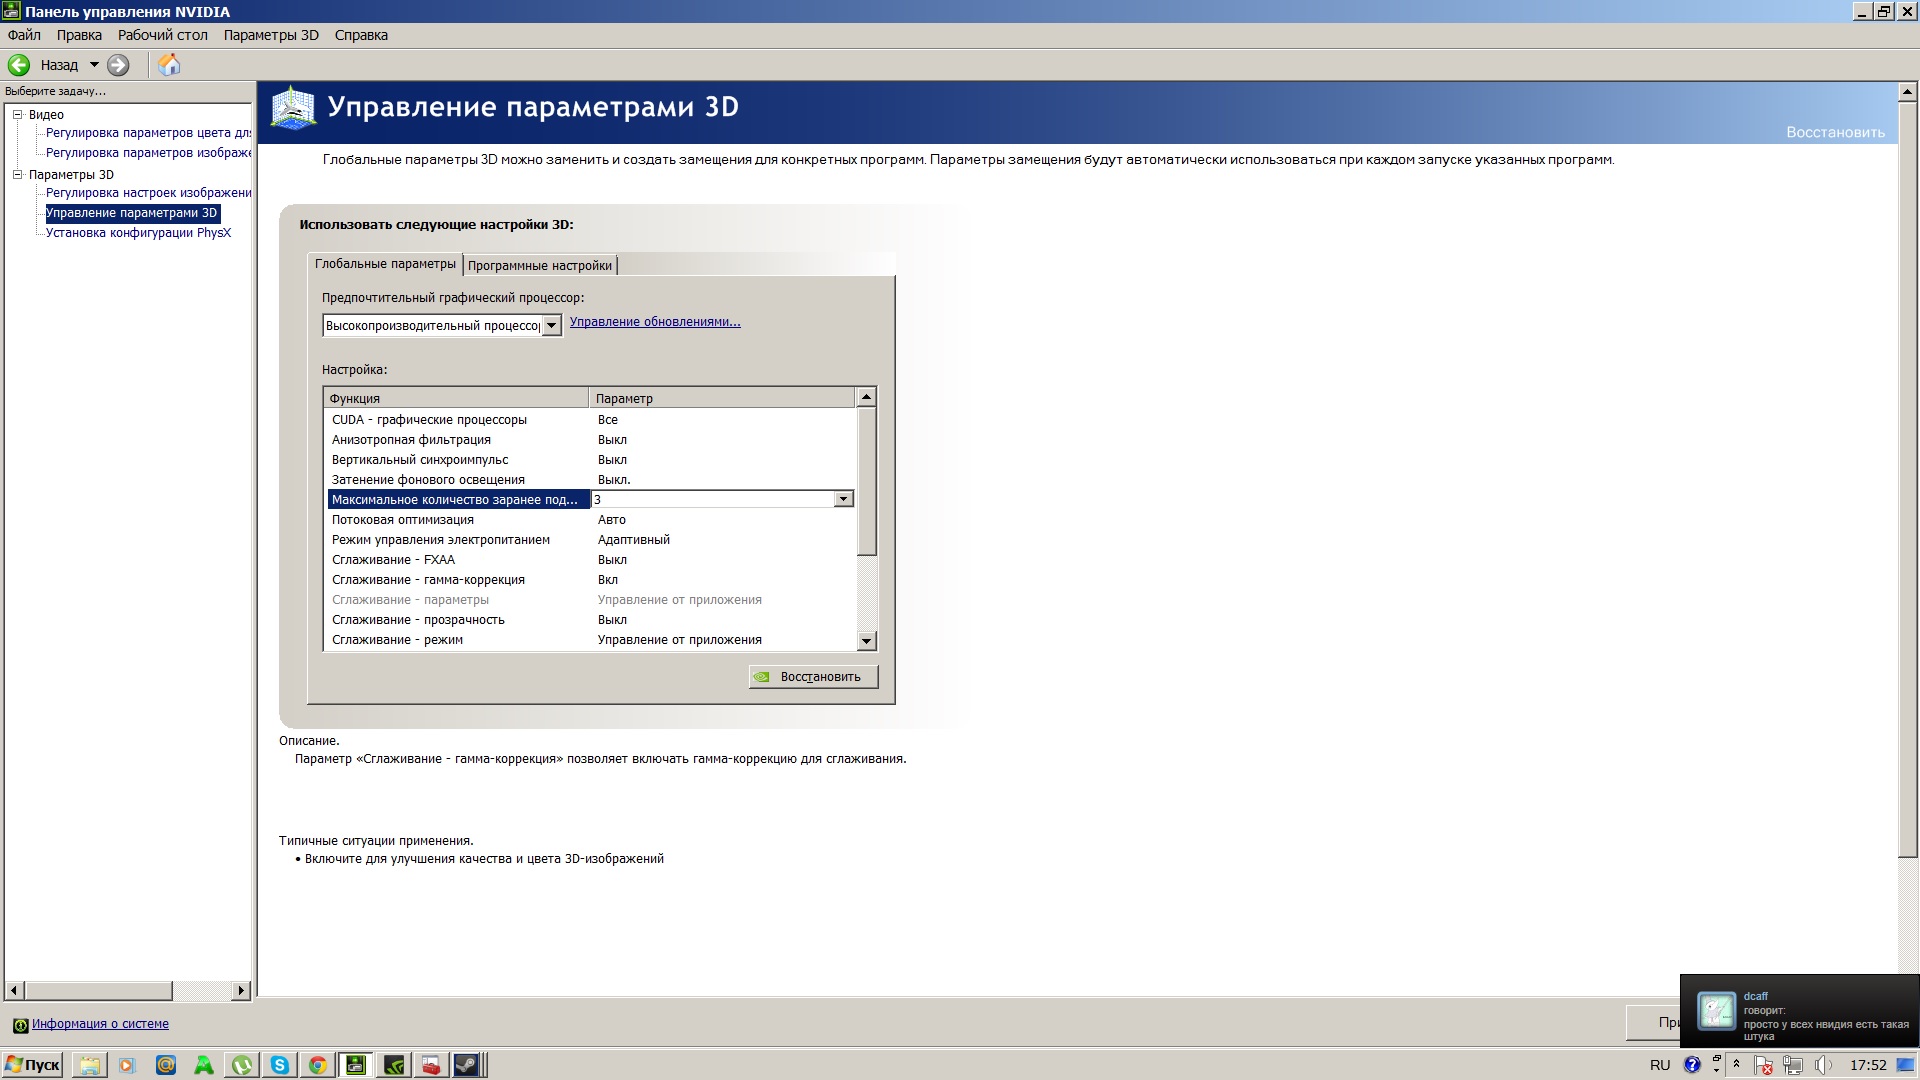This screenshot has height=1080, width=1920.
Task: Collapse the Параметры 3D tree node
Action: pos(17,174)
